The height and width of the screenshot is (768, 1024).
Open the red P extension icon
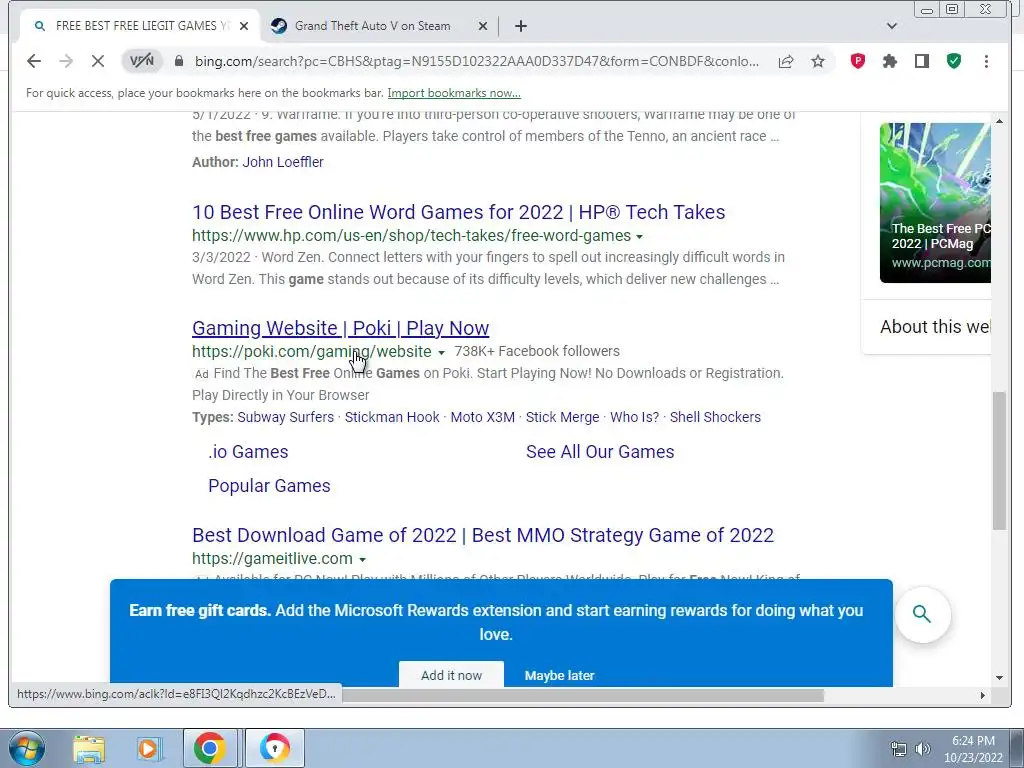(857, 61)
